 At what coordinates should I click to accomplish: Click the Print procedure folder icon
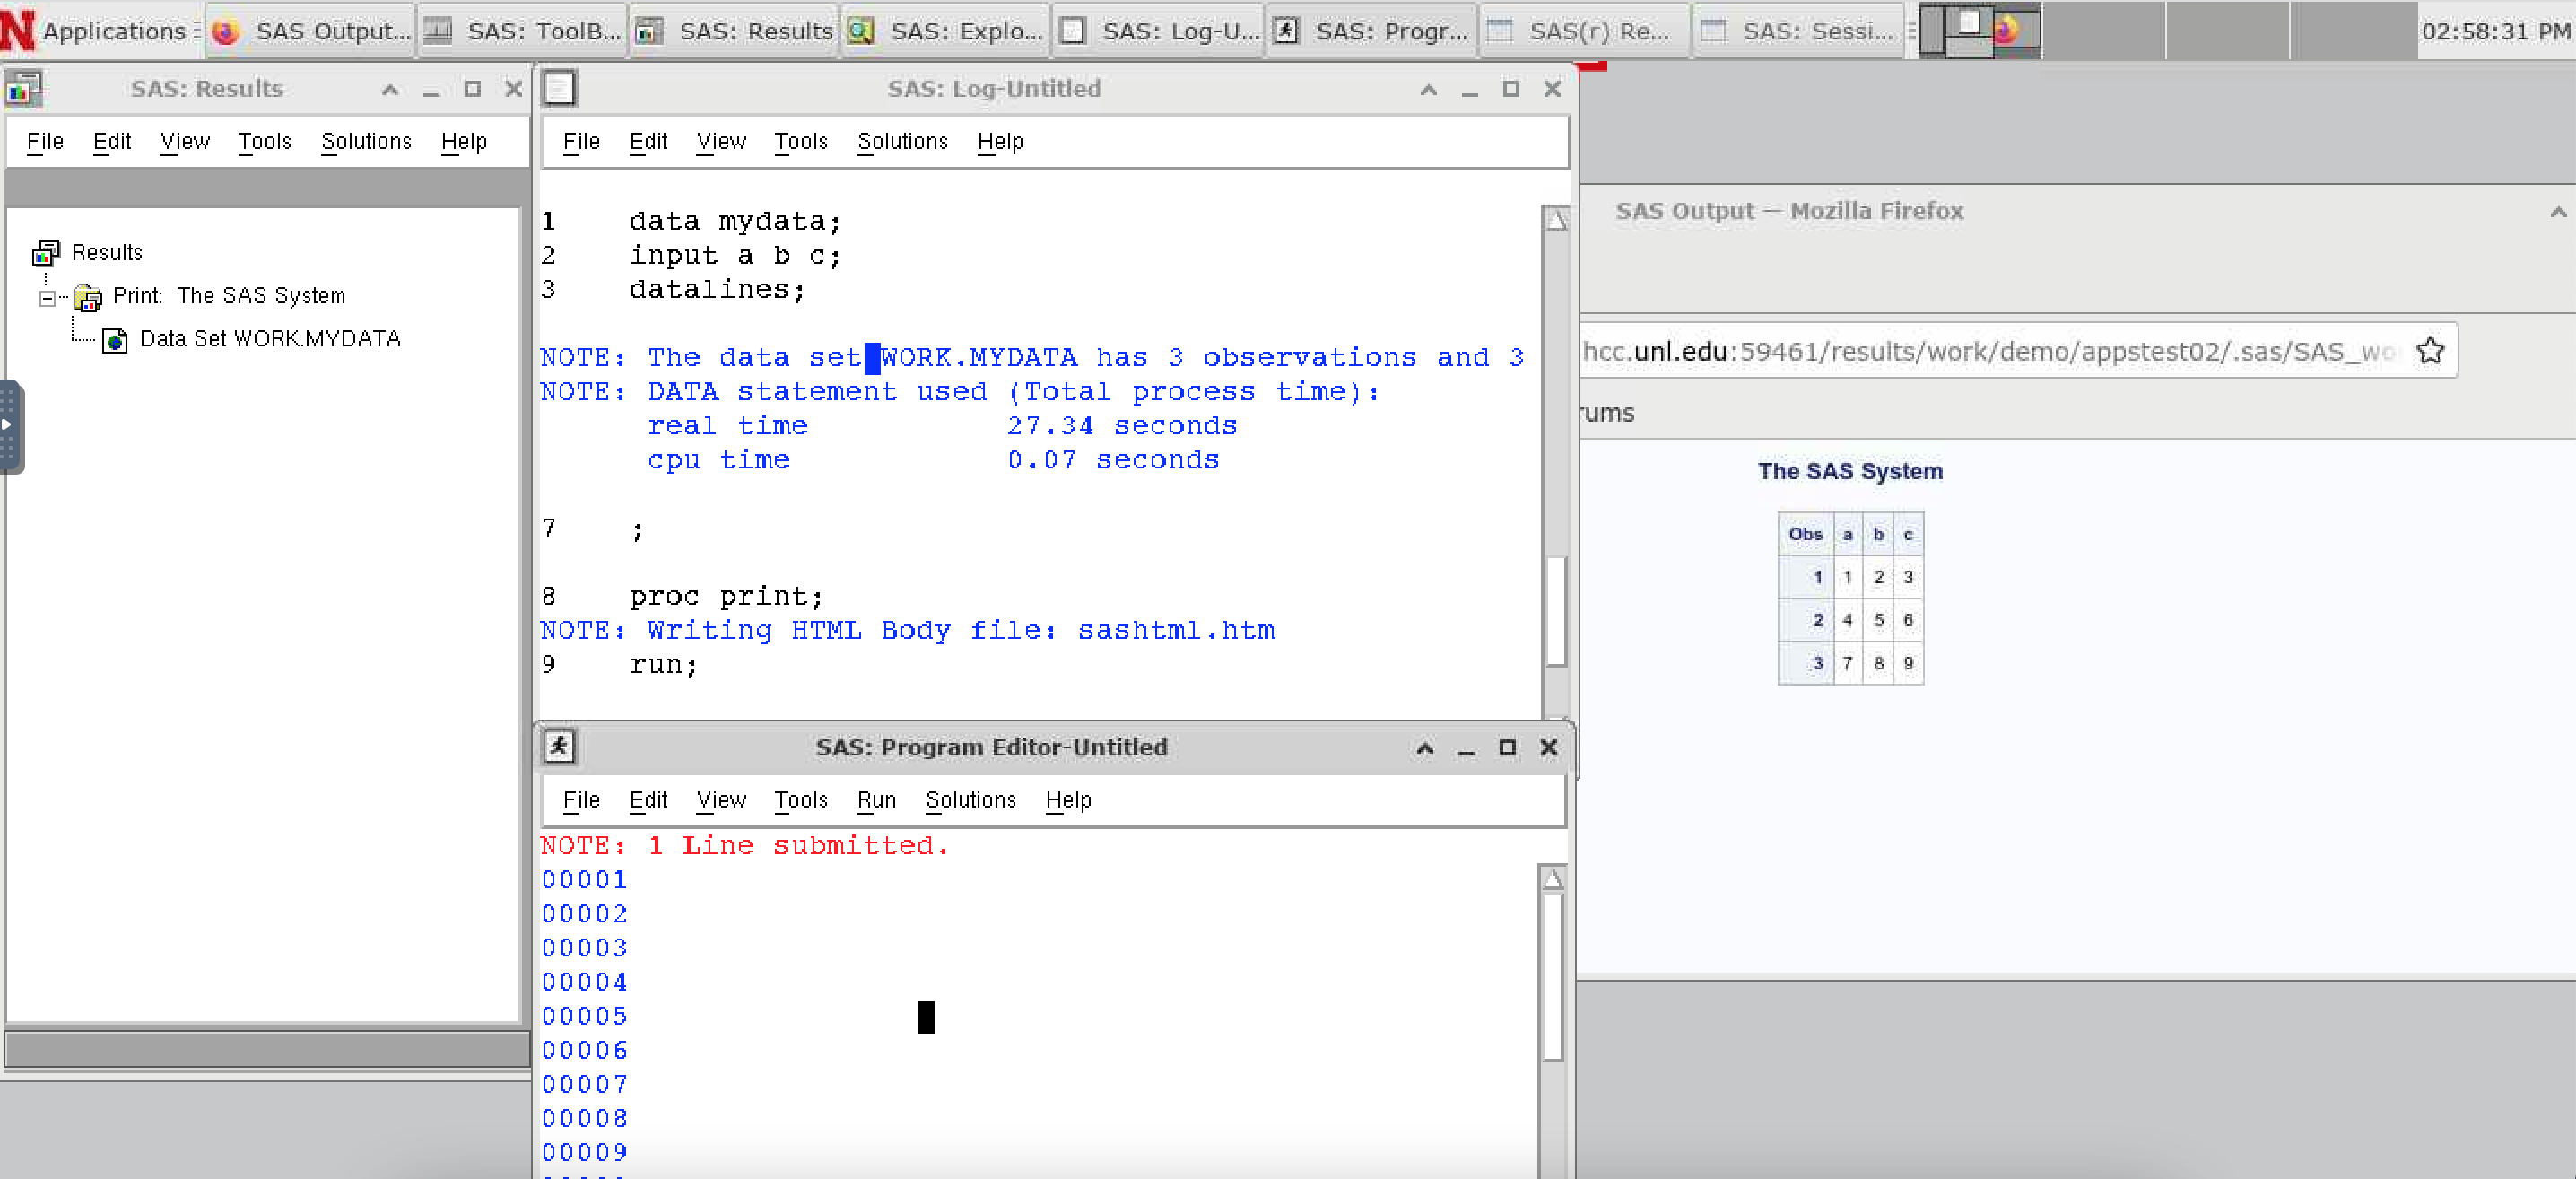click(88, 297)
